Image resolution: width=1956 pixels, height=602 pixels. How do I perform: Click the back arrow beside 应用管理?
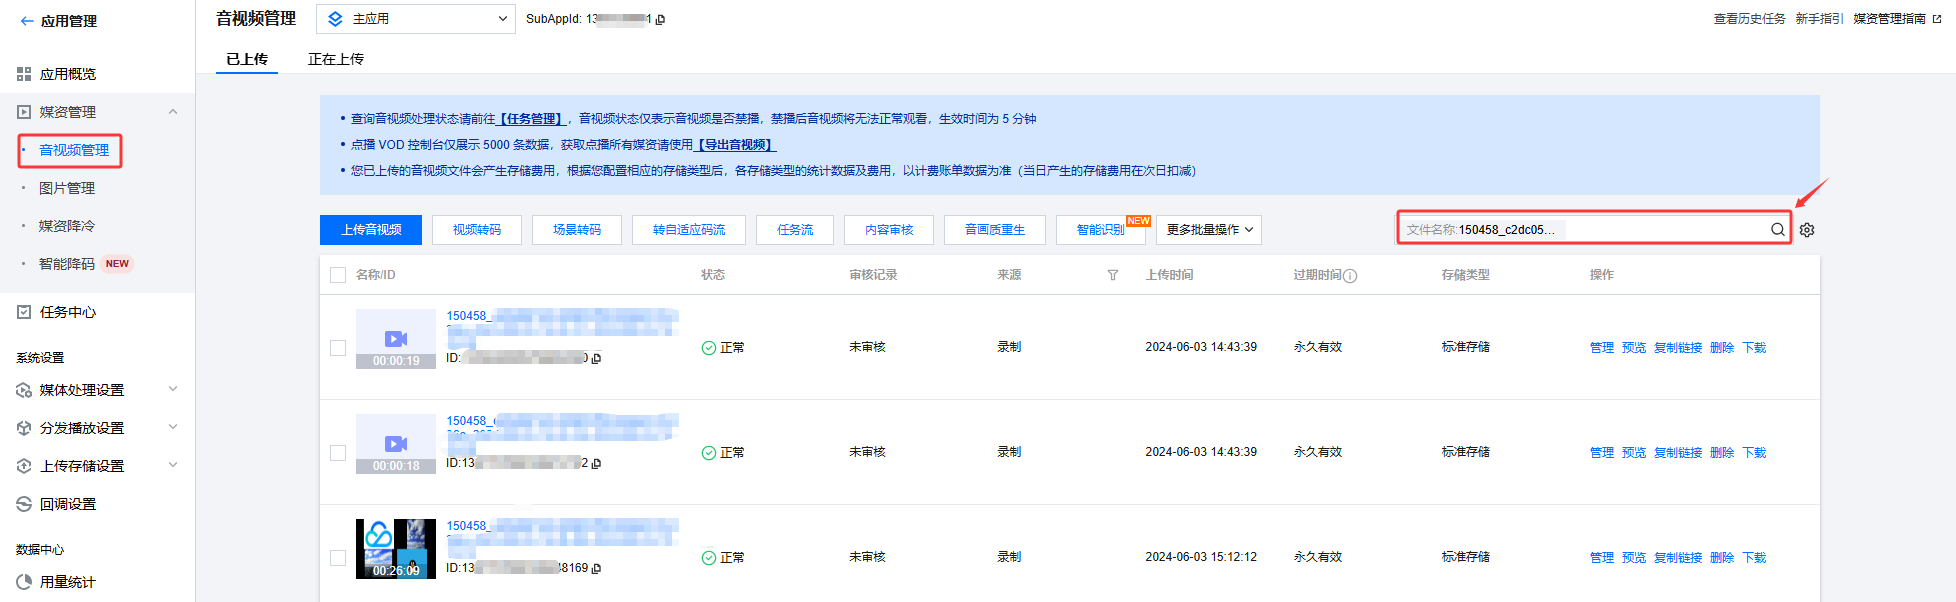pyautogui.click(x=26, y=21)
